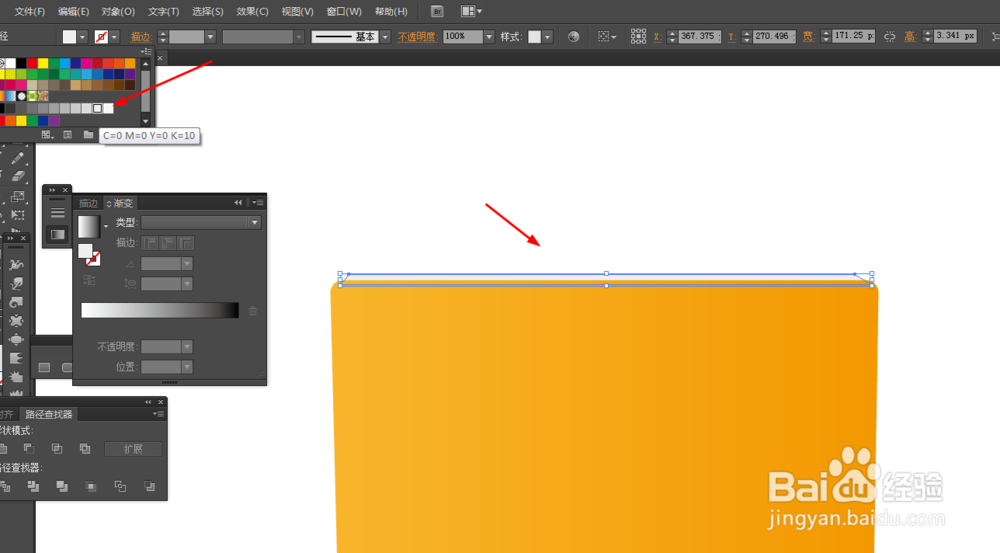Open the stroke weight dropdown
The width and height of the screenshot is (1000, 553).
(210, 37)
